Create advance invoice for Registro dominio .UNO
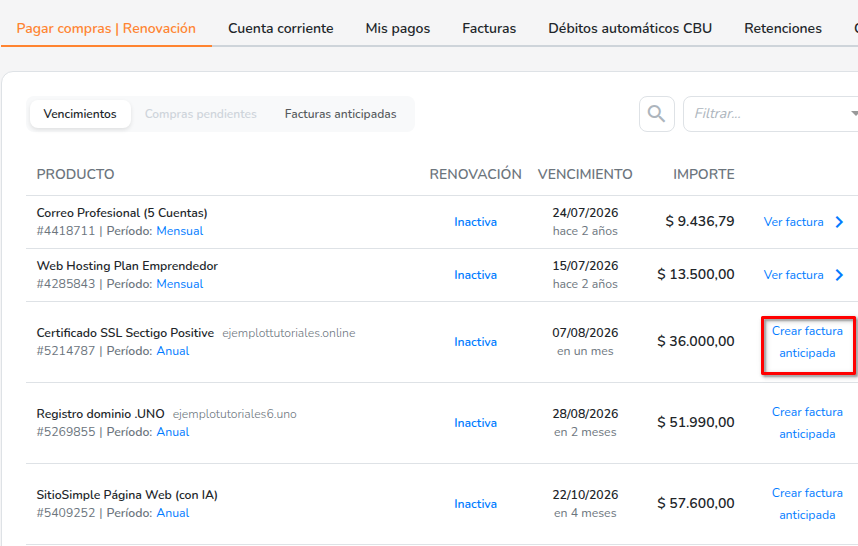Viewport: 858px width, 546px height. 808,423
